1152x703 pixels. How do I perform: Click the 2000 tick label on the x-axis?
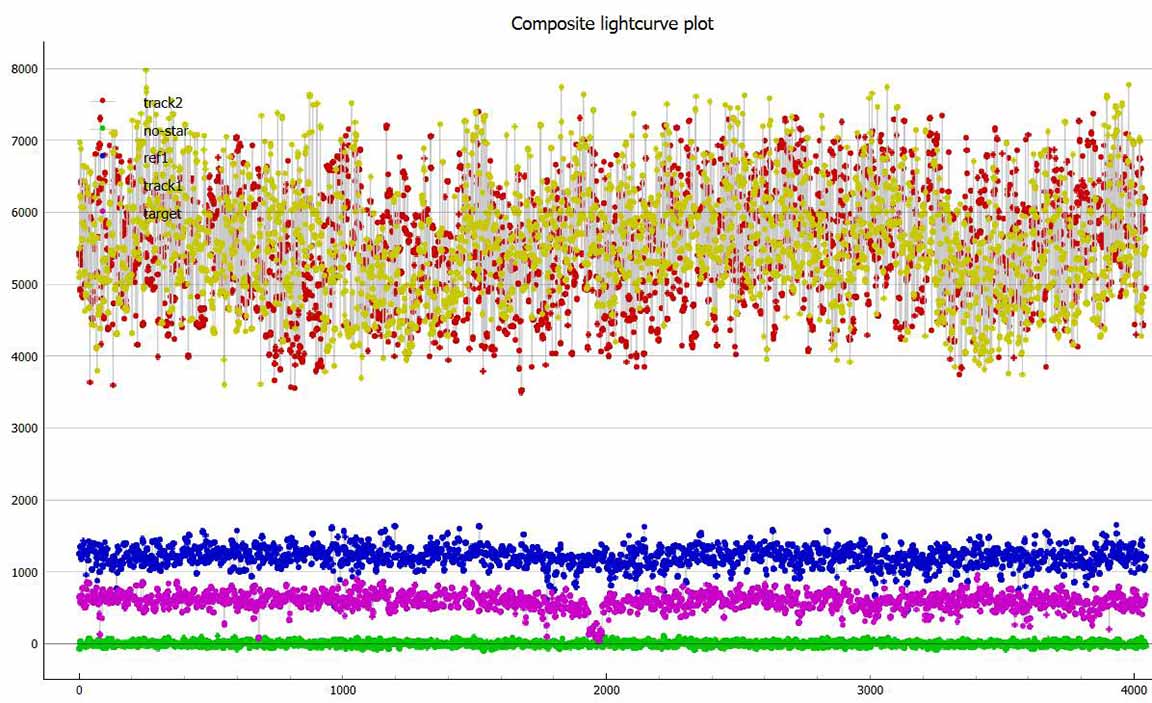point(607,689)
